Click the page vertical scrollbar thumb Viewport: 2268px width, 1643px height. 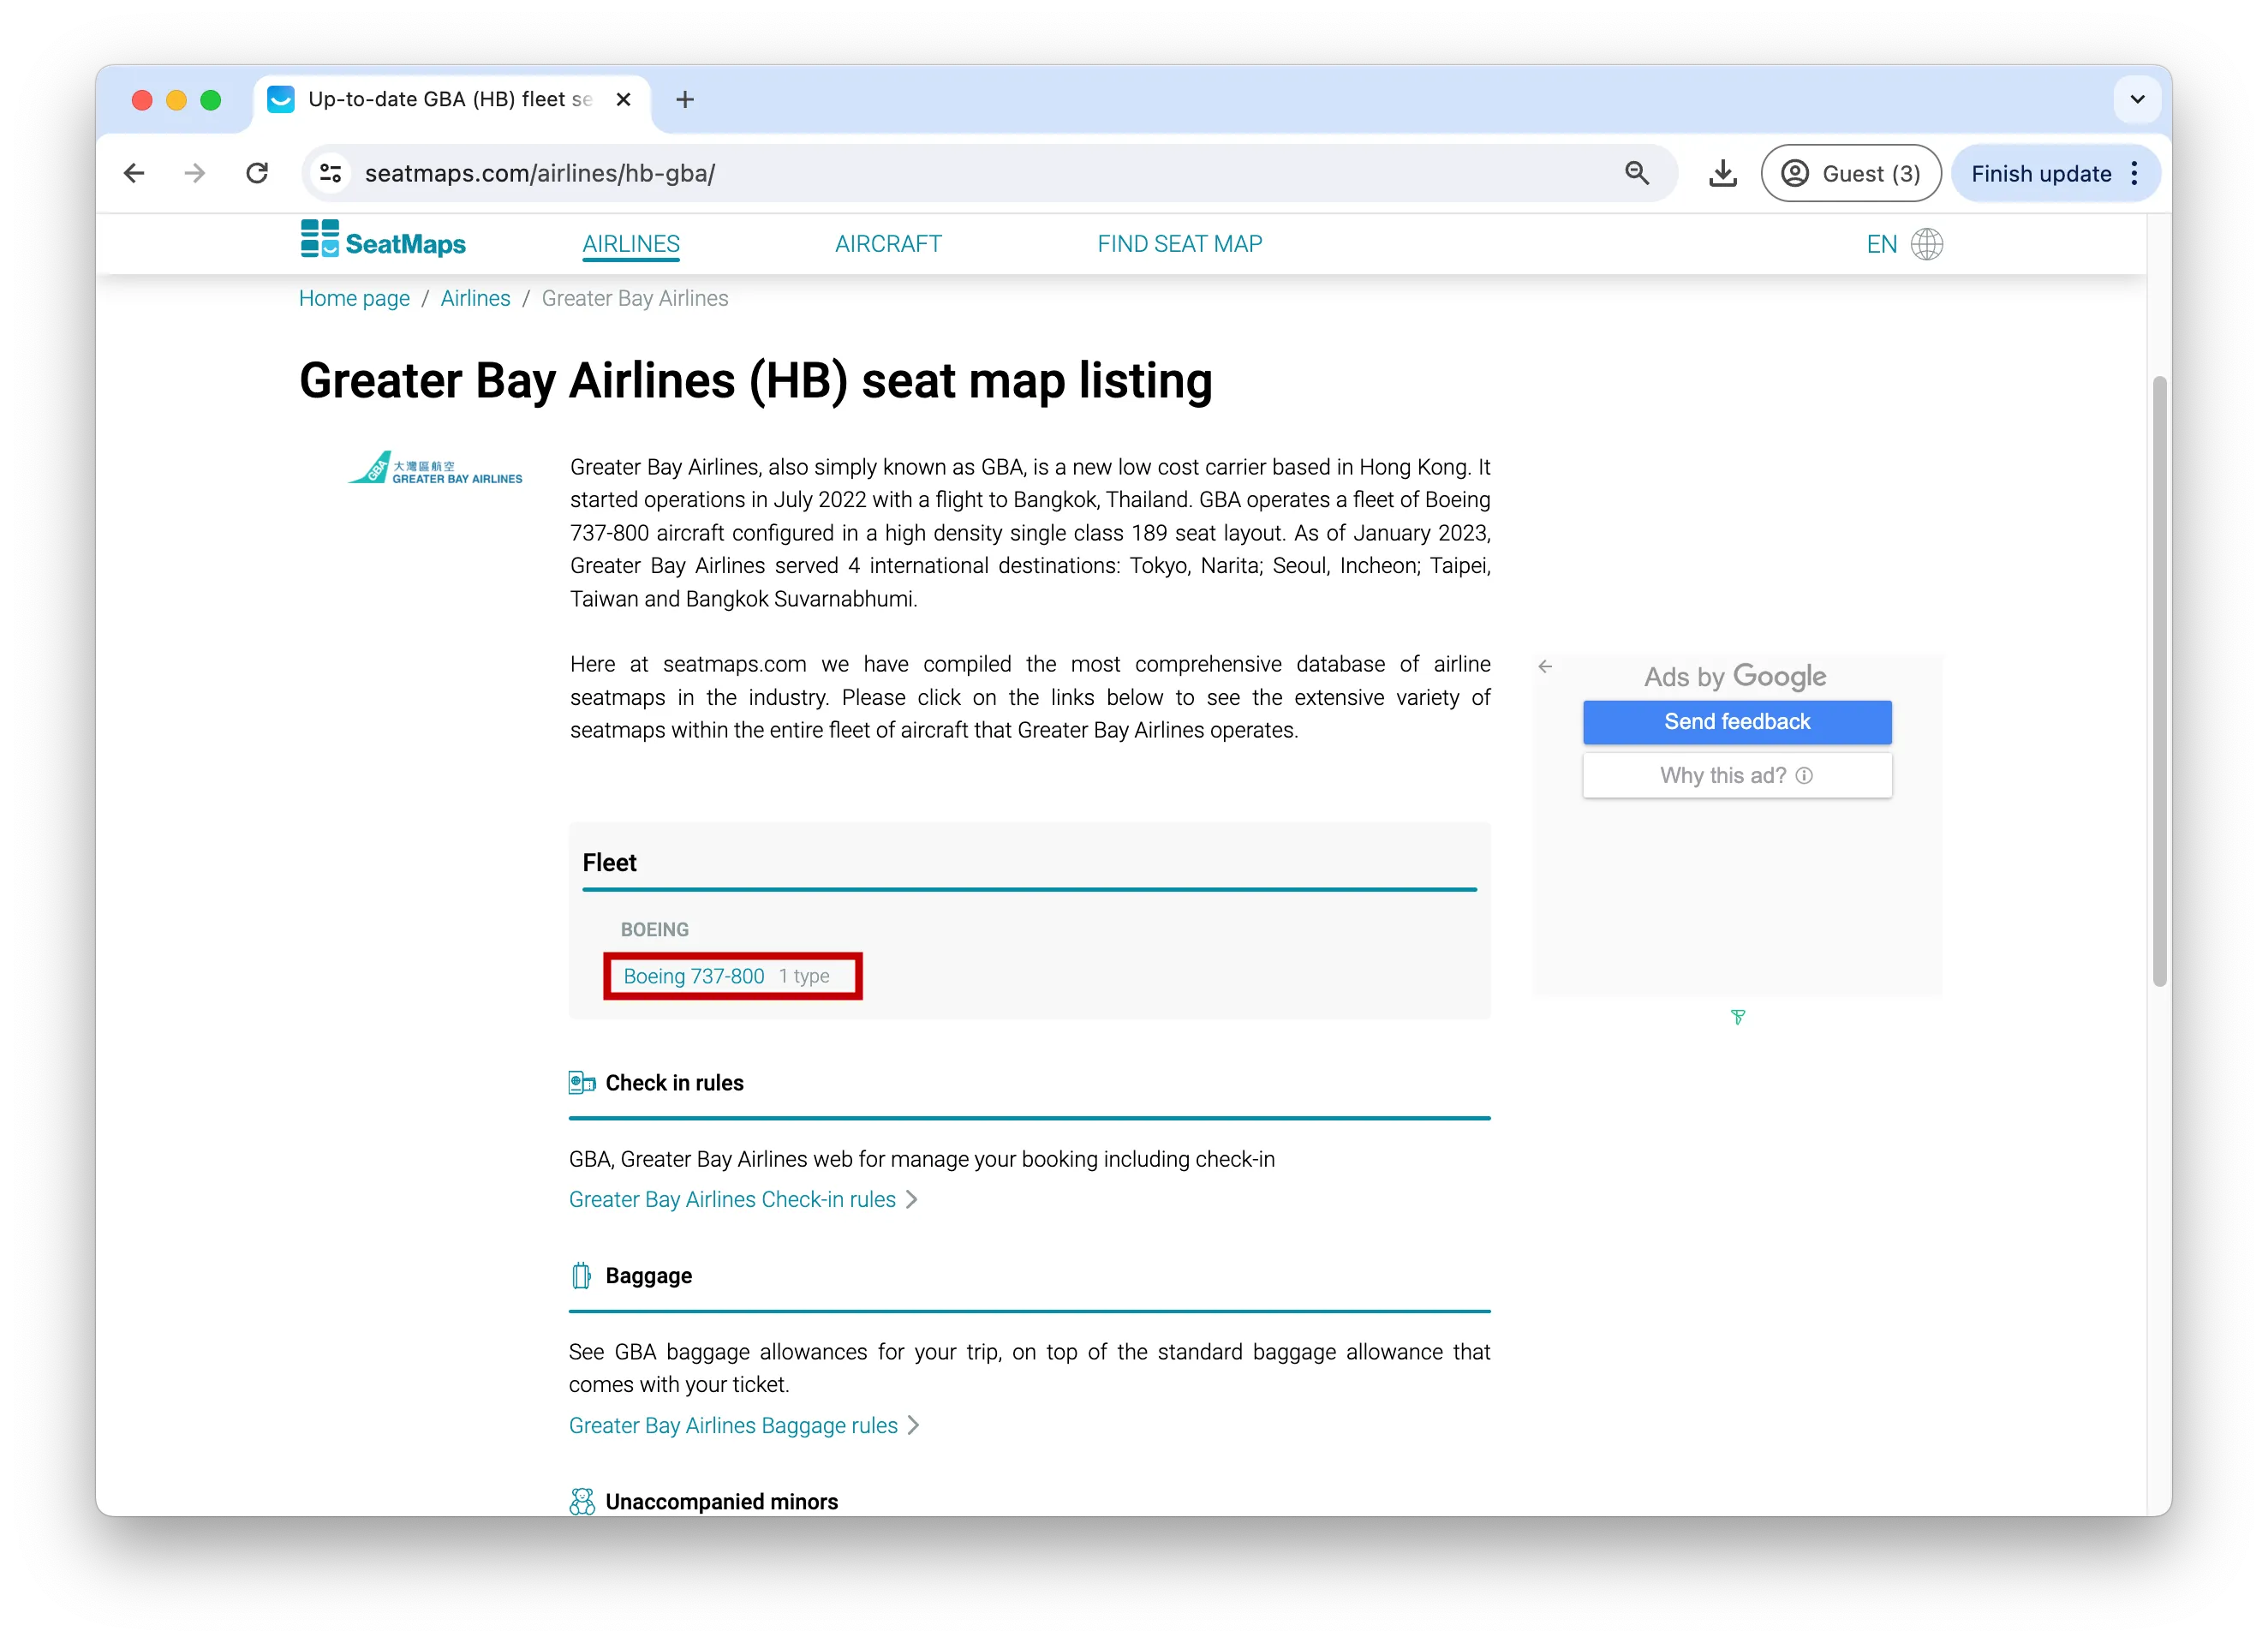(2160, 681)
